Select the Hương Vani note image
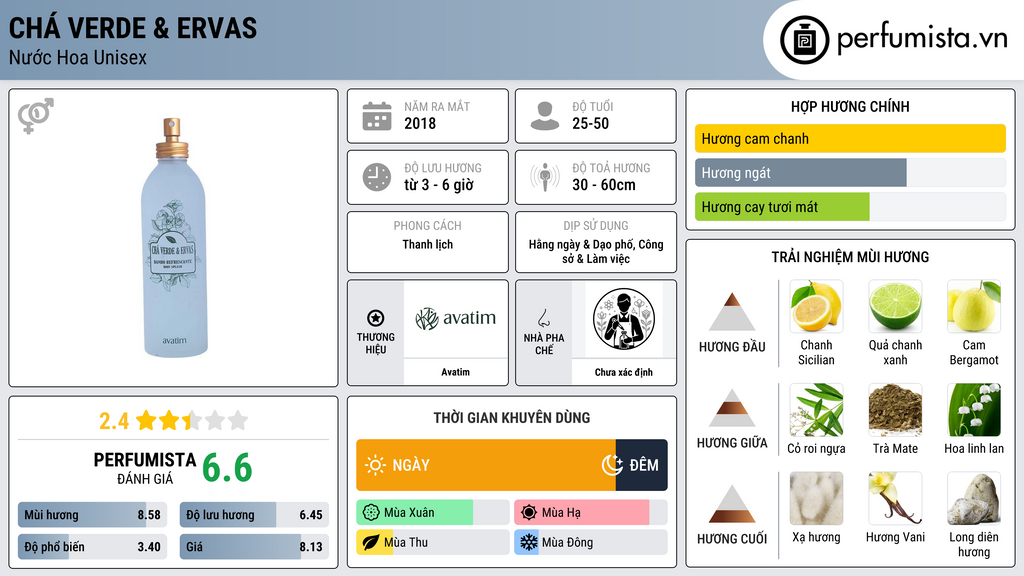This screenshot has width=1024, height=576. click(895, 498)
